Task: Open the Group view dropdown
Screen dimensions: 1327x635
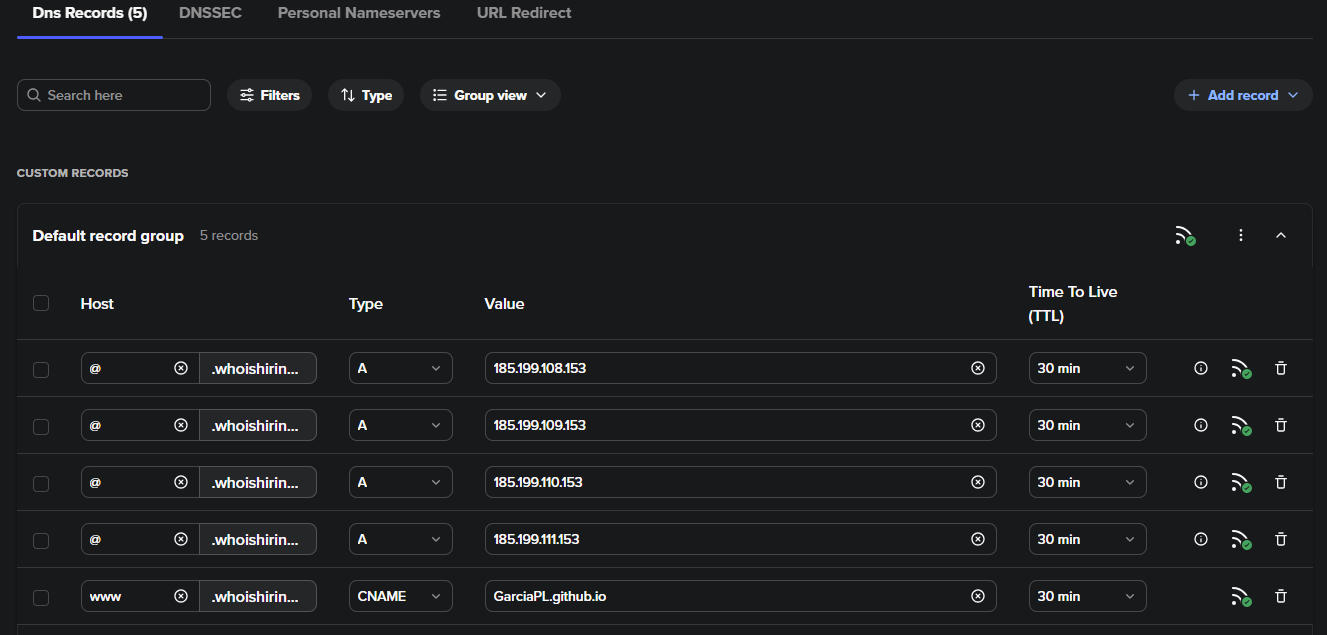Action: [x=490, y=95]
